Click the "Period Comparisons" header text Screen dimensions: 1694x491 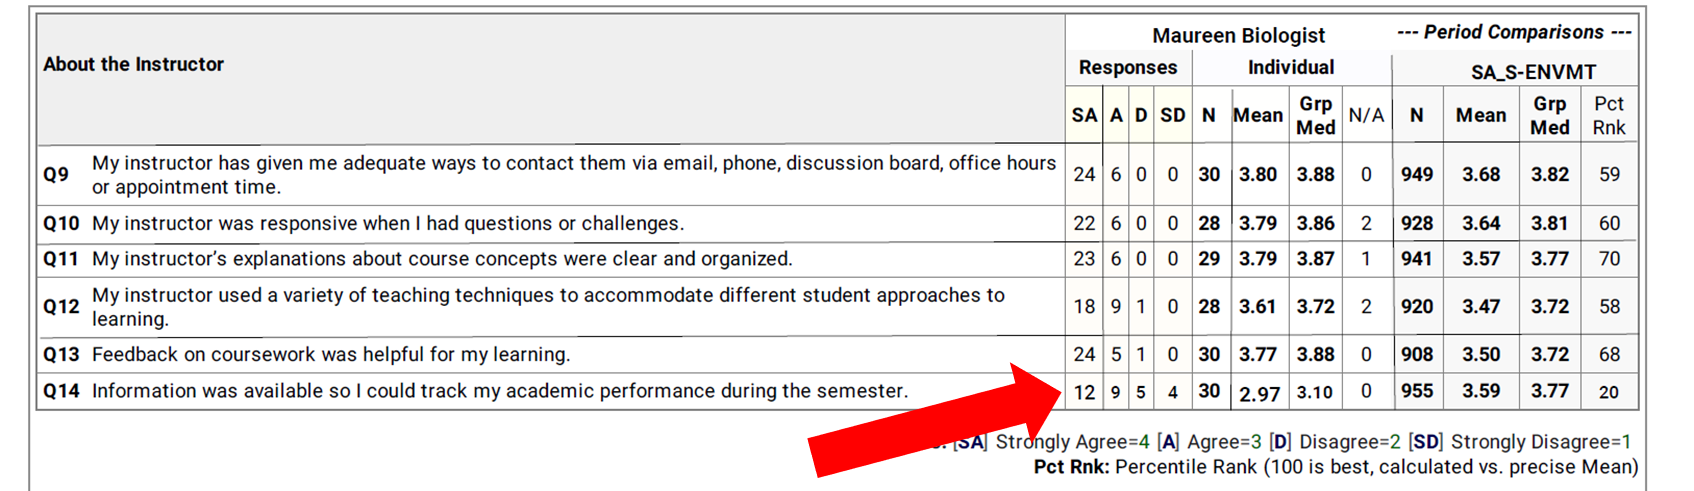[1513, 33]
